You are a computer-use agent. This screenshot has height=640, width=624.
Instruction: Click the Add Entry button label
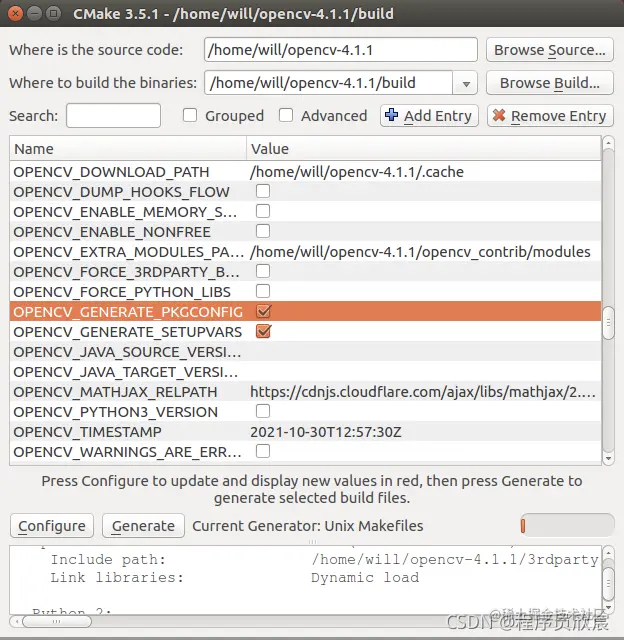coord(437,116)
